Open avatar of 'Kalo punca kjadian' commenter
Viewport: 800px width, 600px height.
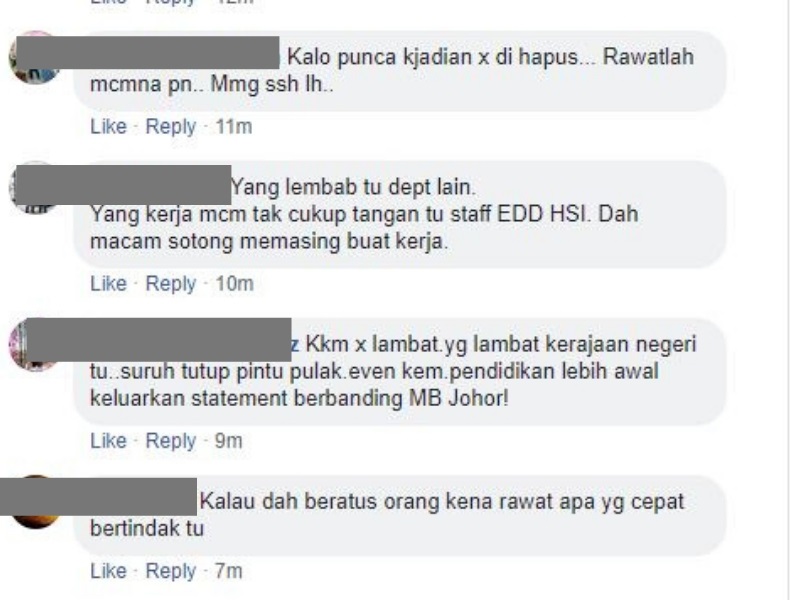pyautogui.click(x=35, y=57)
